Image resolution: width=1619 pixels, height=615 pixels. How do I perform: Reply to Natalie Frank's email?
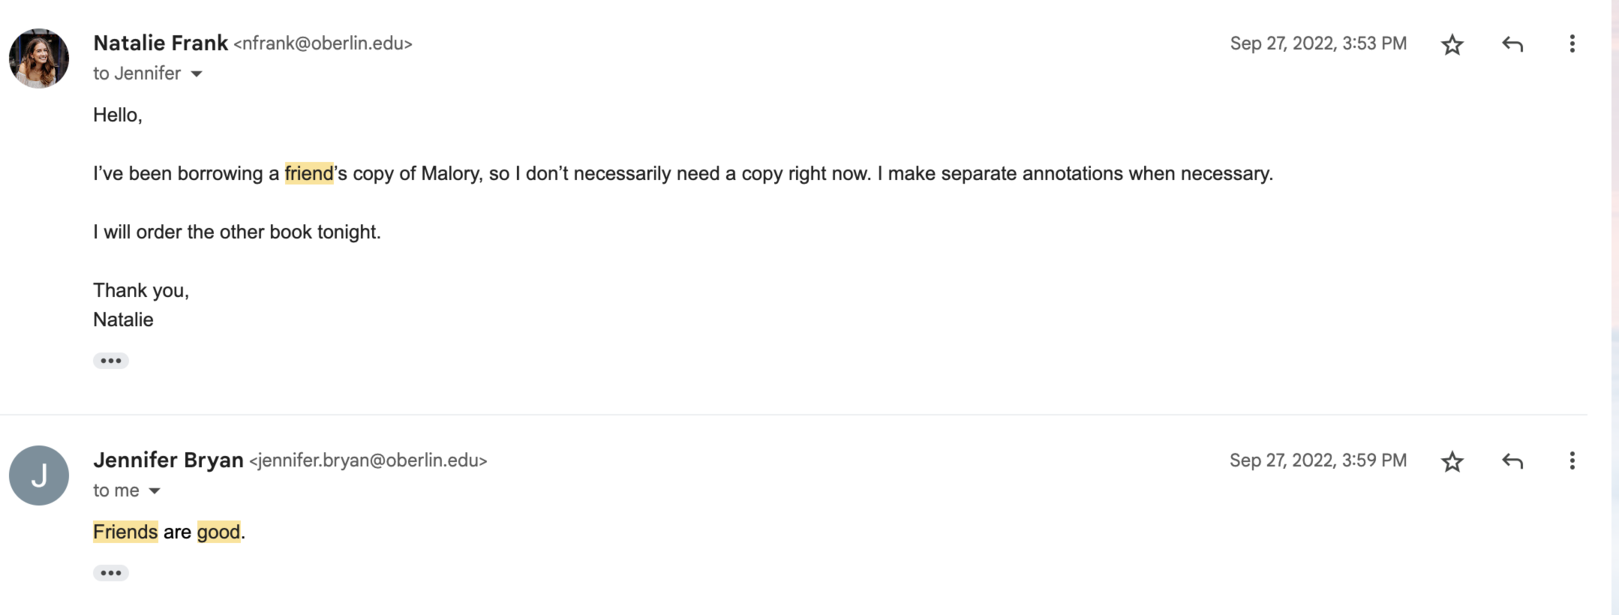(1512, 44)
